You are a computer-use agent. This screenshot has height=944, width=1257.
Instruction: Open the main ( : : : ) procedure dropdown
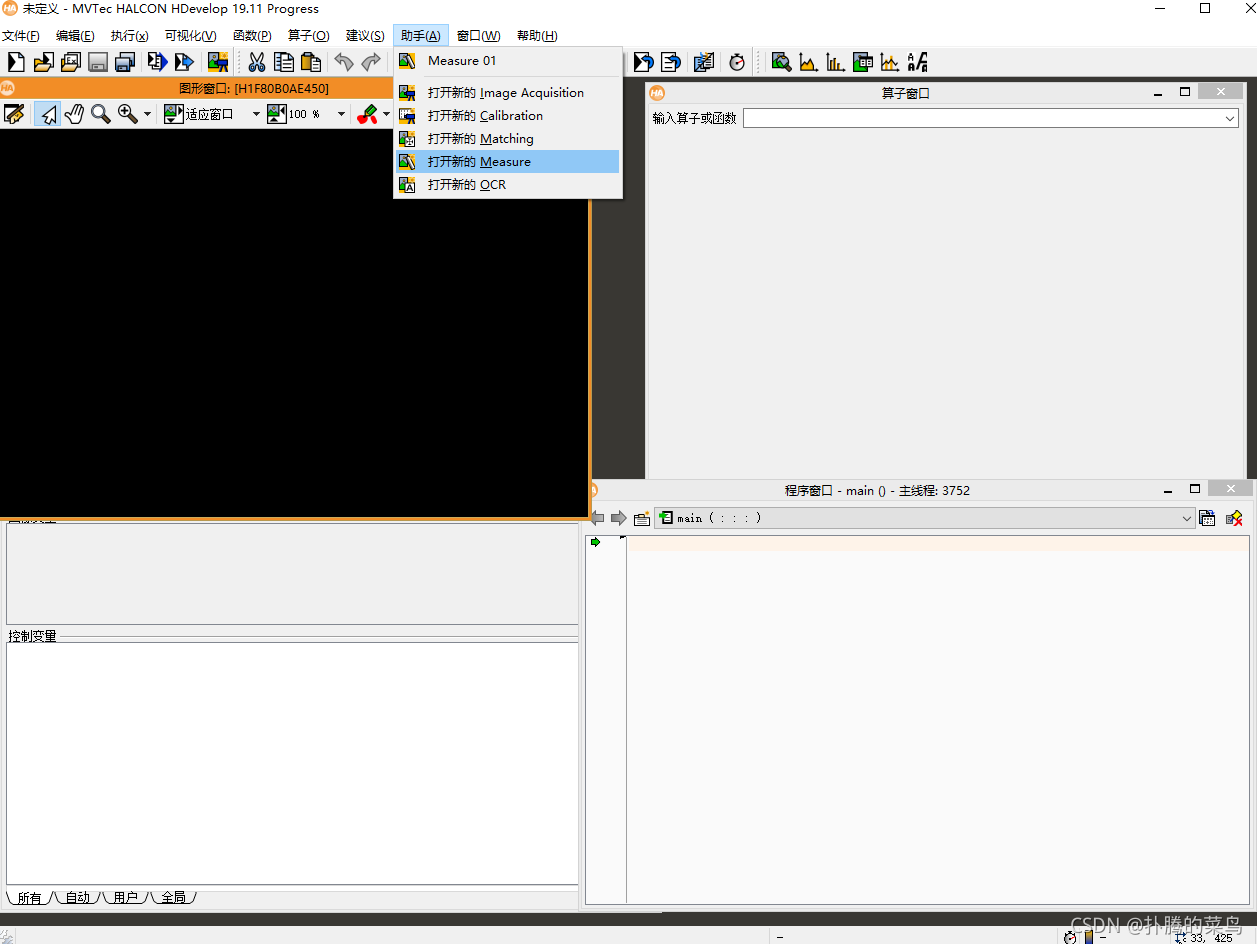pyautogui.click(x=924, y=518)
